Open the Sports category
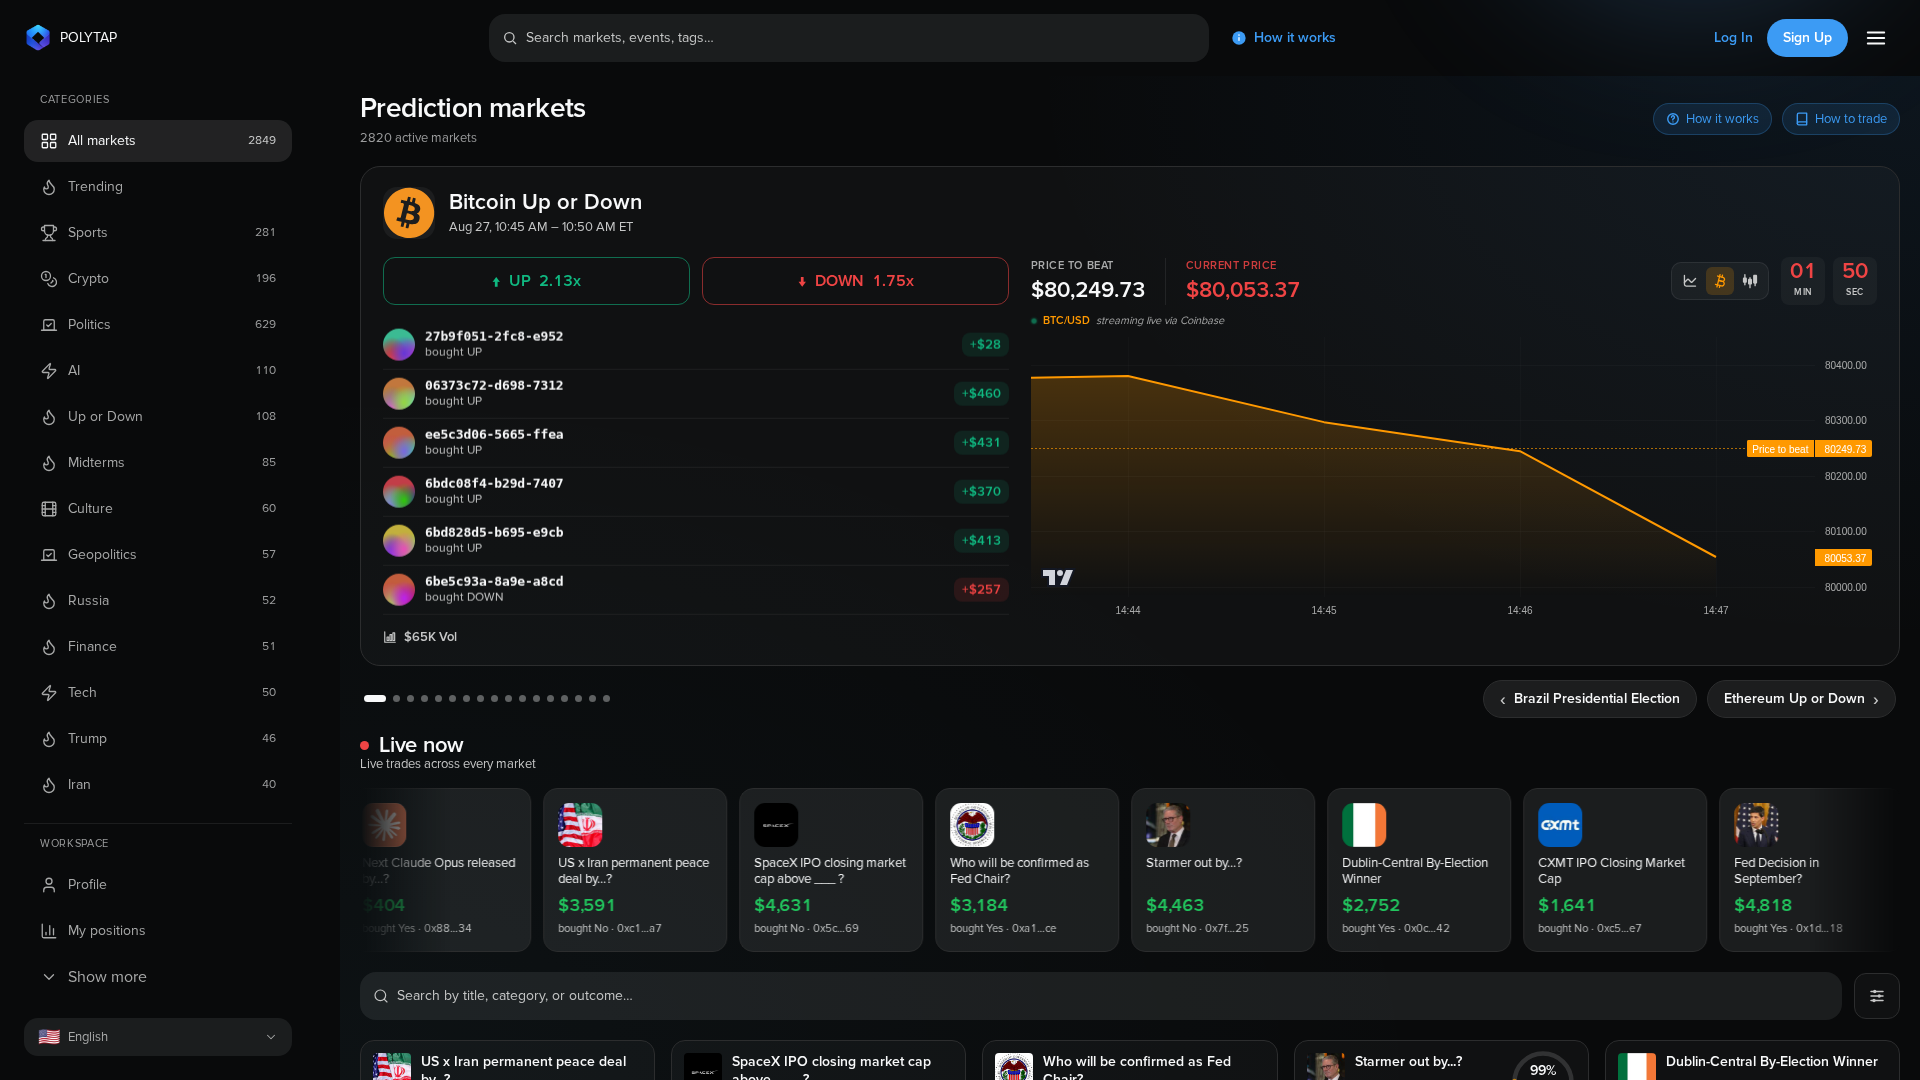 (158, 233)
